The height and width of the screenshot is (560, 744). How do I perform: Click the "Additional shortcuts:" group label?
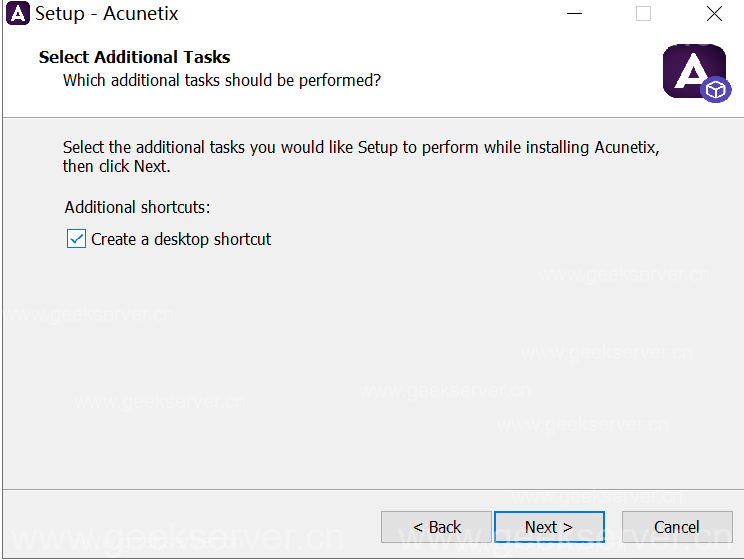(138, 207)
